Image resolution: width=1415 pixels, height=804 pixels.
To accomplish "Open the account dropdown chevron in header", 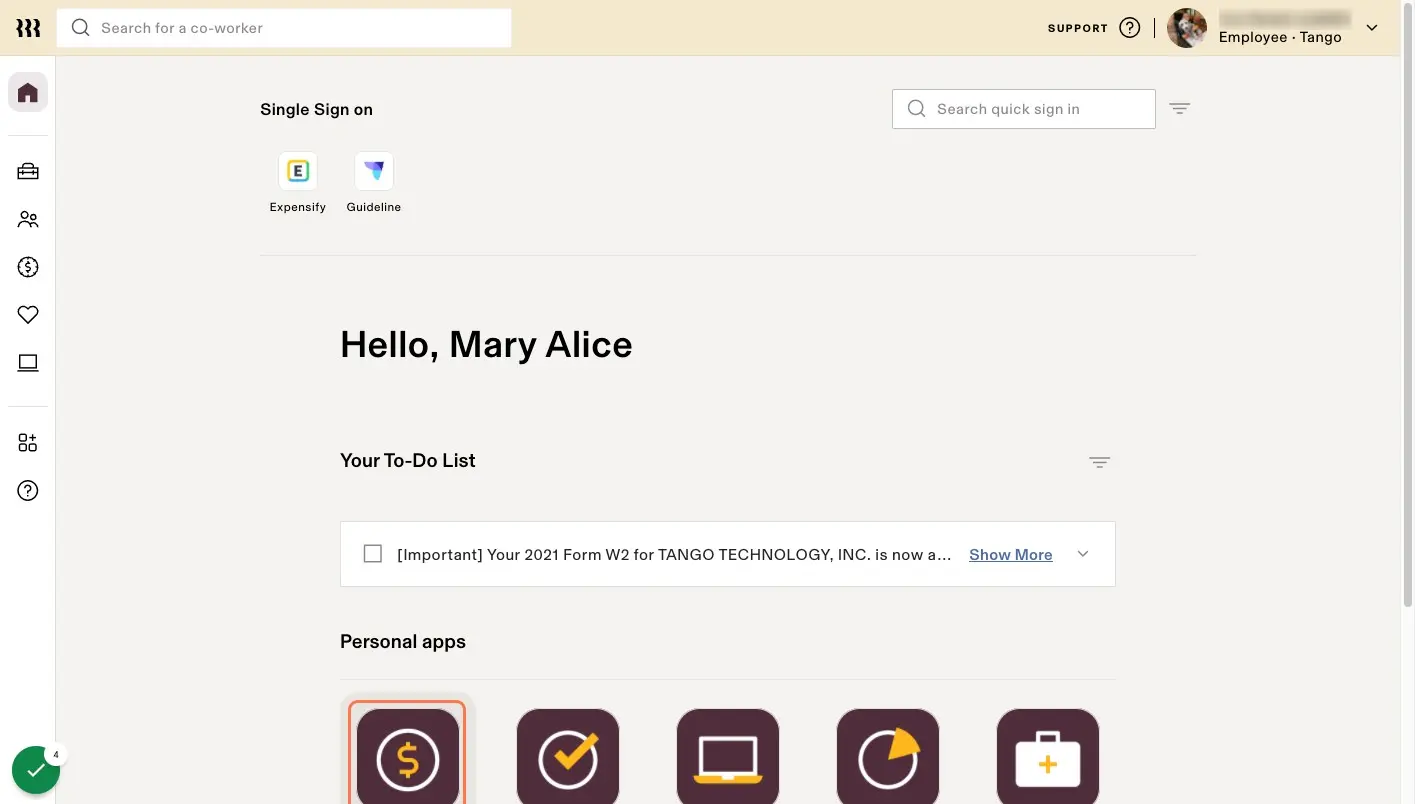I will [1372, 28].
